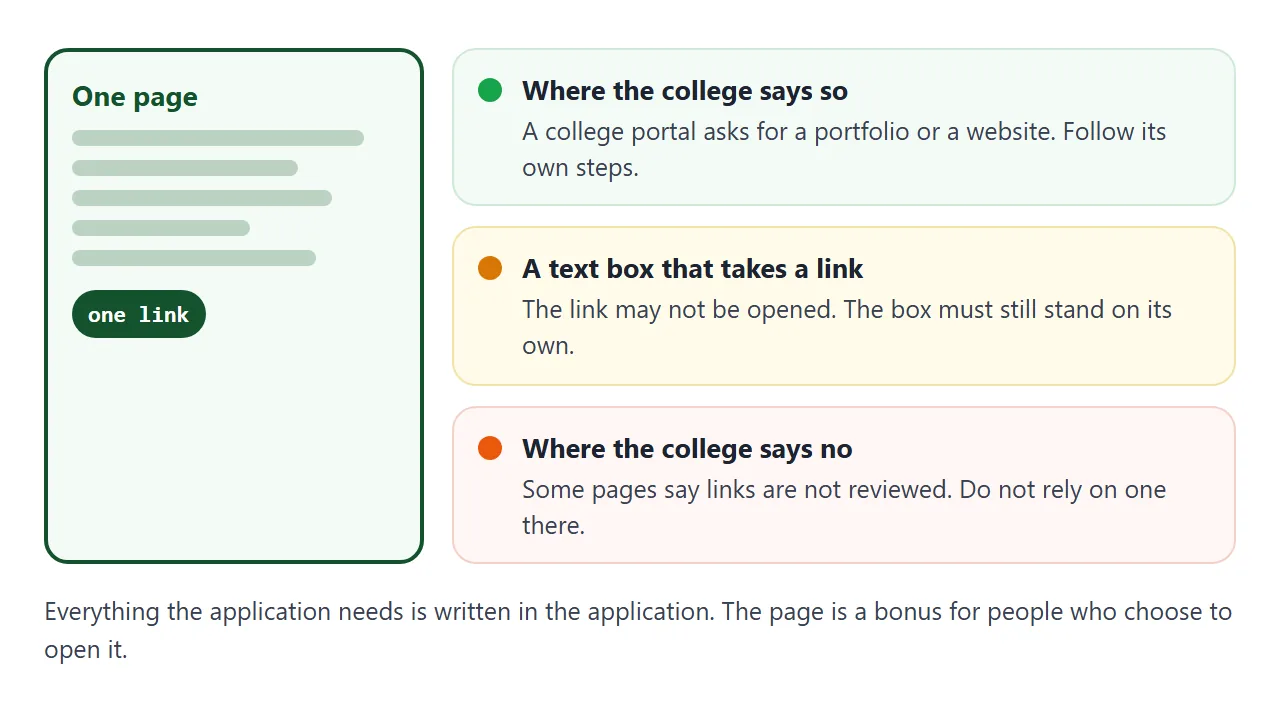Click the amber dot beside 'A text box that takes a link'
The width and height of the screenshot is (1280, 718).
[x=490, y=268]
